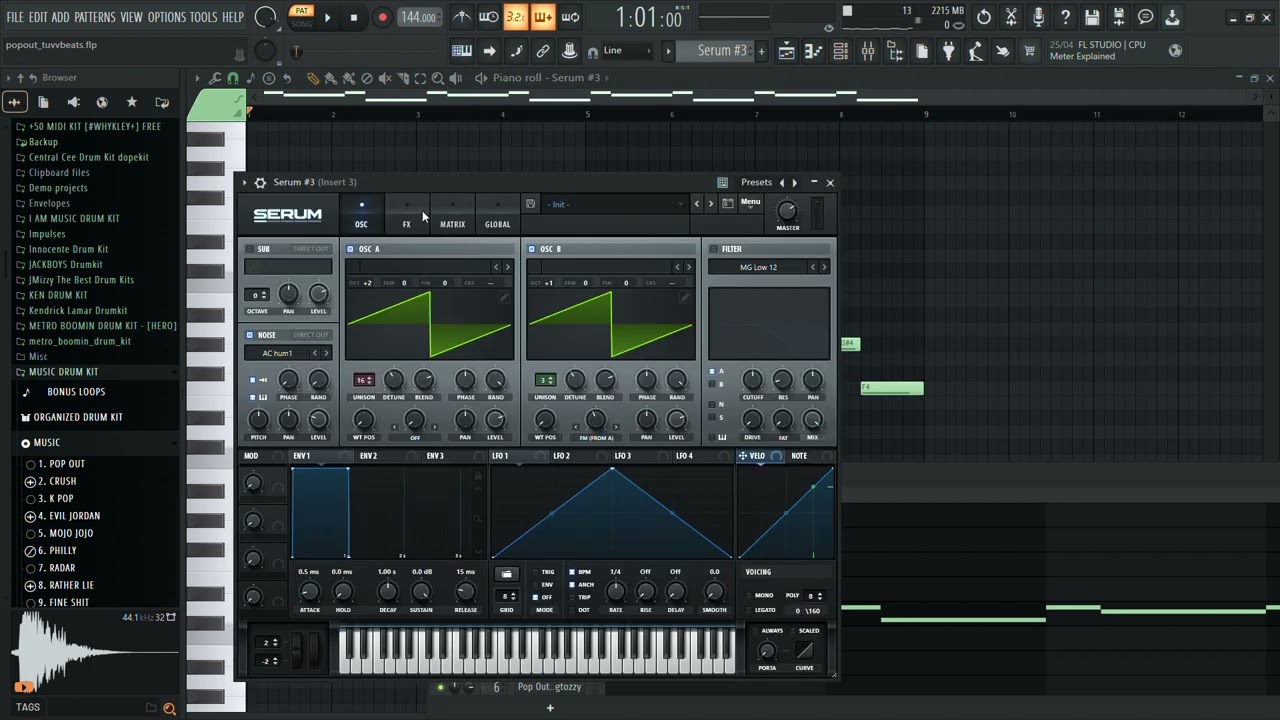Toggle OSC B on/off
Screen dimensions: 1280x720
click(x=531, y=249)
